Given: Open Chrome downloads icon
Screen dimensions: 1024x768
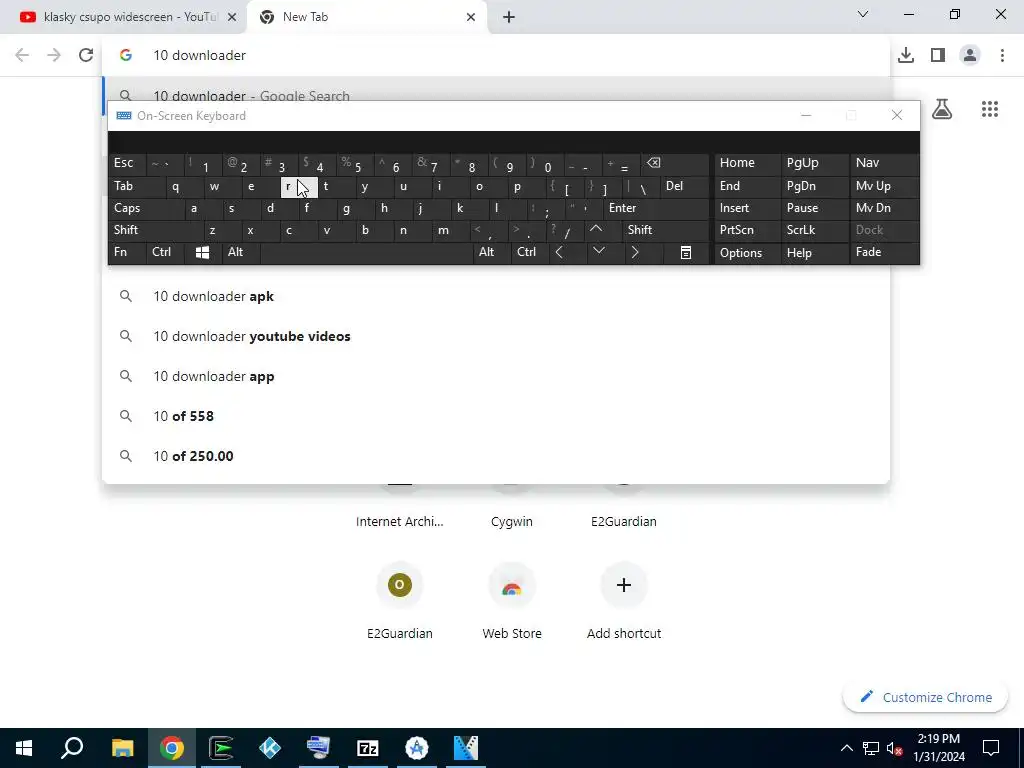Looking at the screenshot, I should [x=905, y=55].
